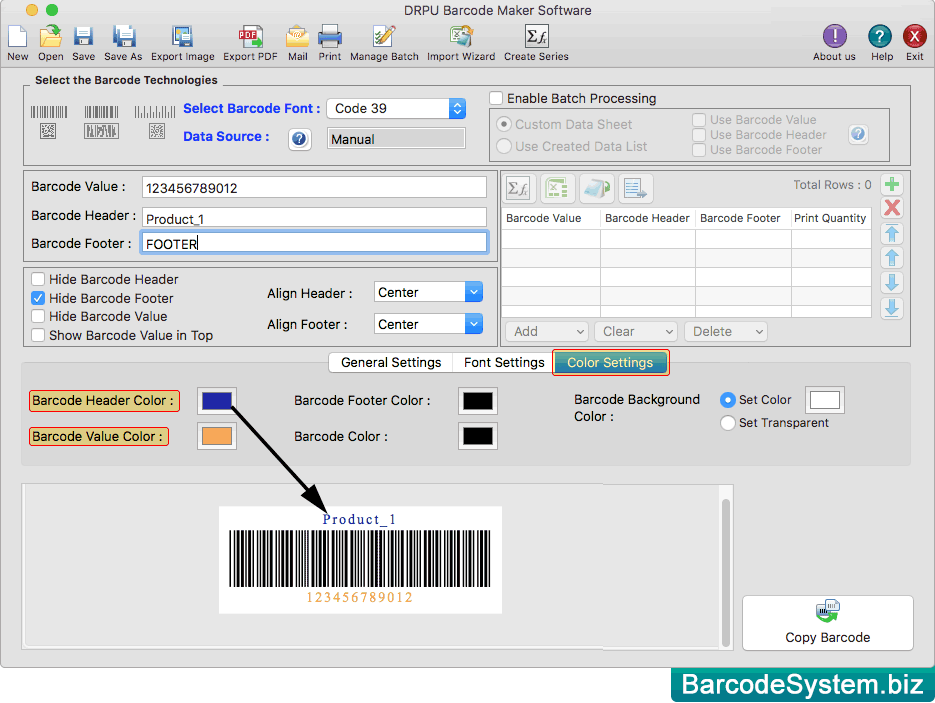Select Set Color radio button
Viewport: 935px width, 703px height.
(727, 400)
